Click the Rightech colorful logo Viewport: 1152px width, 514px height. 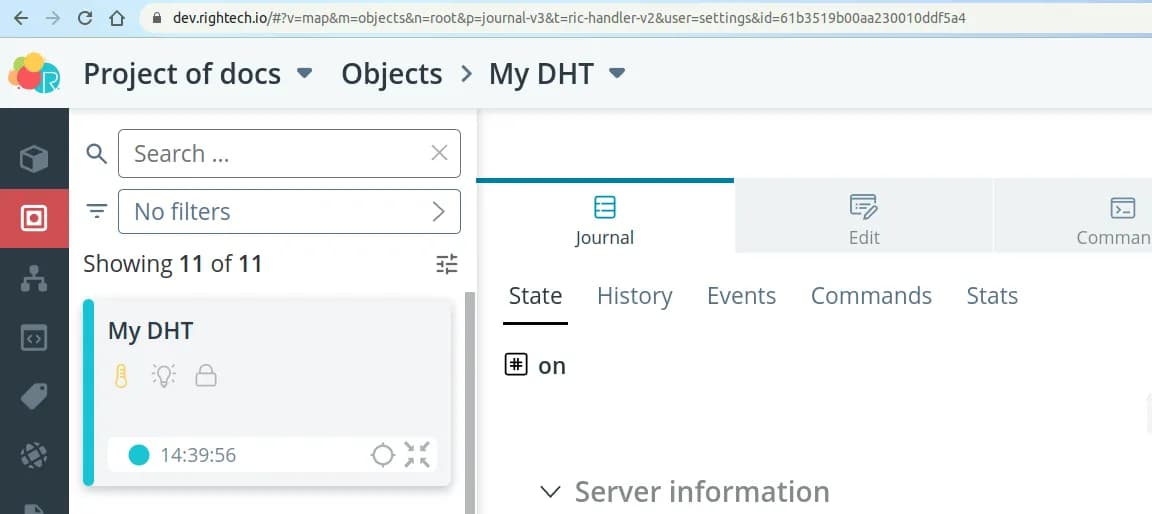pyautogui.click(x=34, y=74)
